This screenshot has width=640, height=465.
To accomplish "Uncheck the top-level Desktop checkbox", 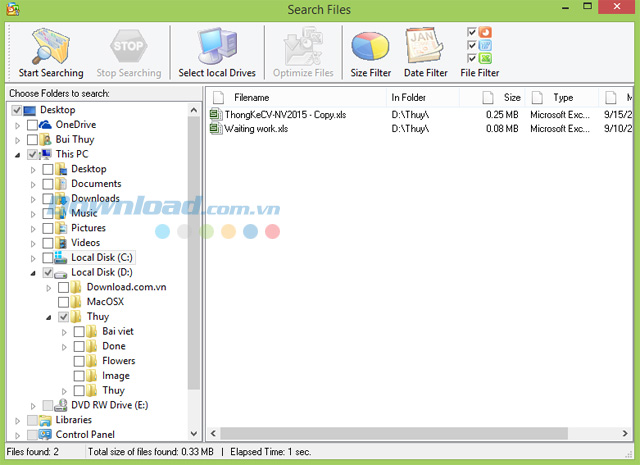I will (17, 110).
